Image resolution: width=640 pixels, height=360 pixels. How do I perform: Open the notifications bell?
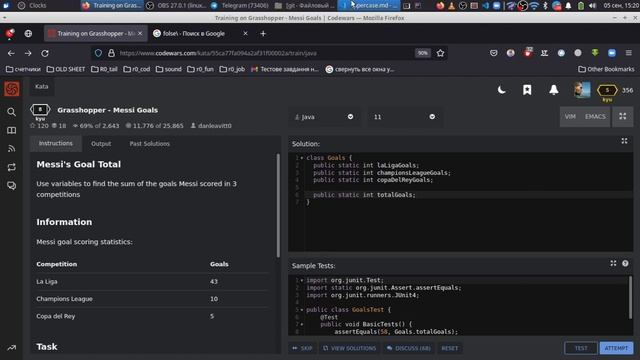(553, 90)
